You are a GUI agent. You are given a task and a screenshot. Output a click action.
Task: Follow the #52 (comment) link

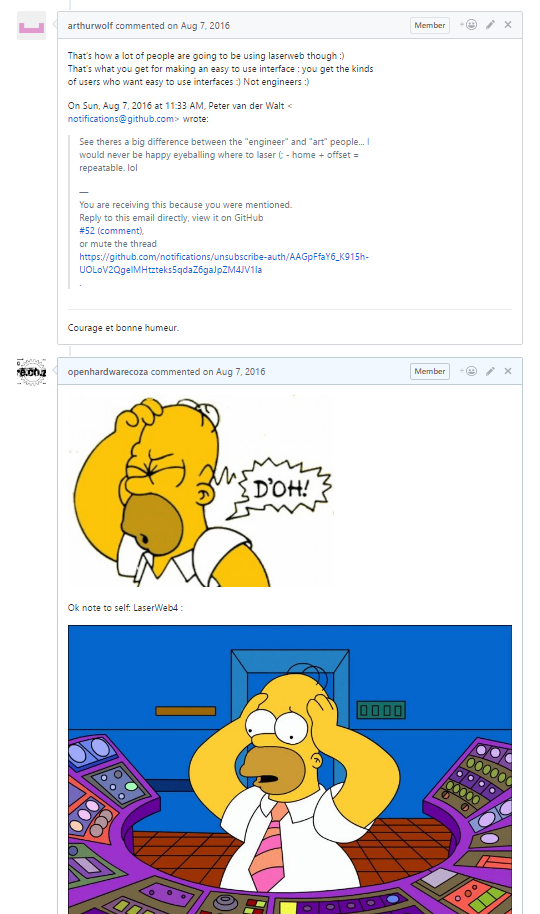(x=111, y=231)
